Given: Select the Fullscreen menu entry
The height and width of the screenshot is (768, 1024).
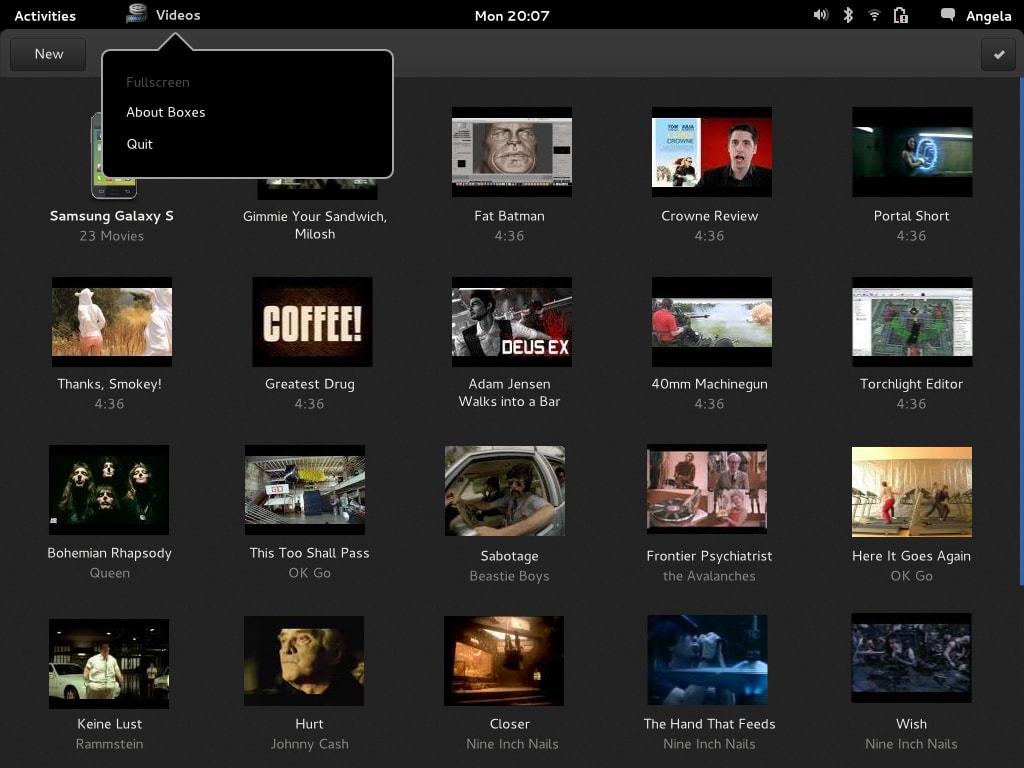Looking at the screenshot, I should pyautogui.click(x=157, y=82).
